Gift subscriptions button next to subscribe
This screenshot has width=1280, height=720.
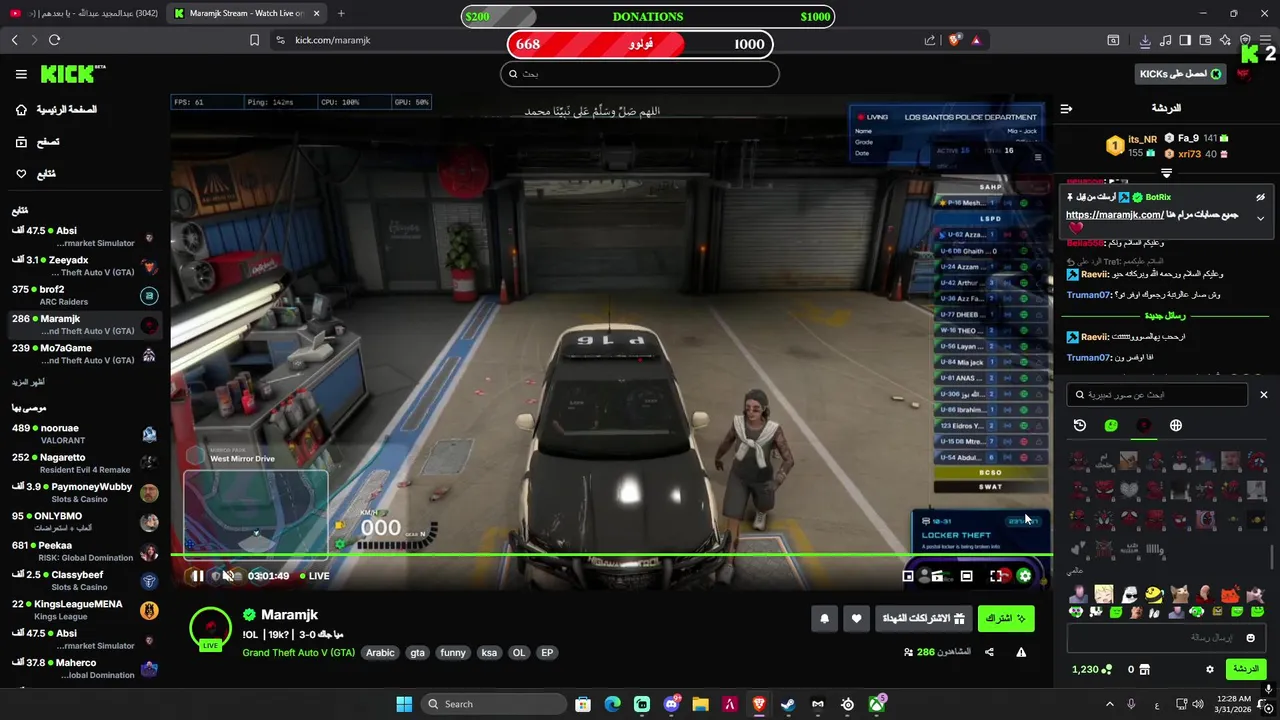click(x=923, y=619)
